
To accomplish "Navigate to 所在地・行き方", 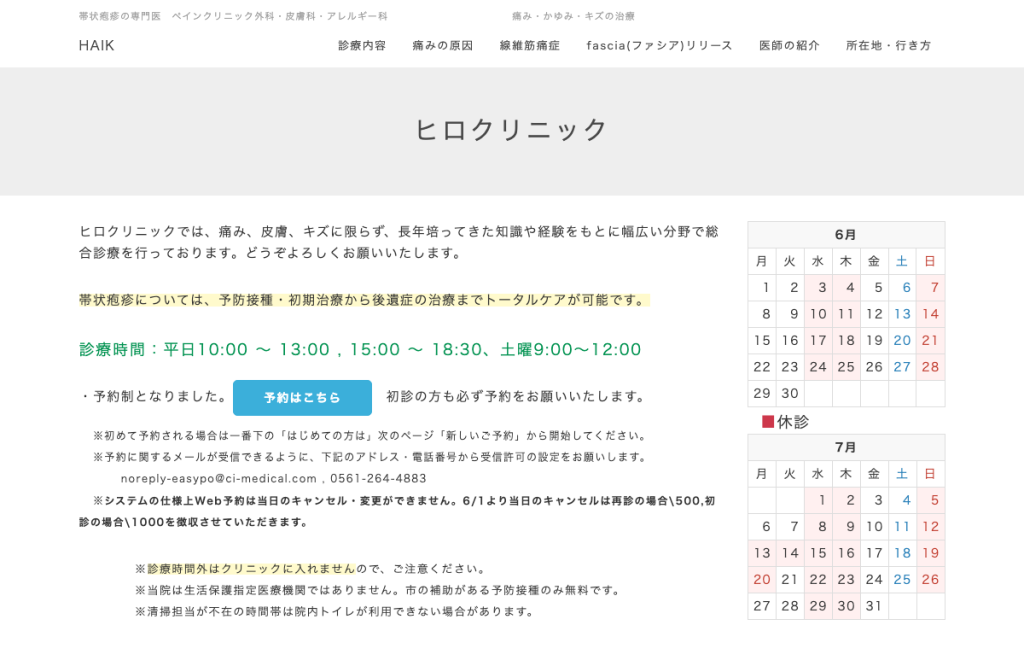I will click(x=889, y=46).
